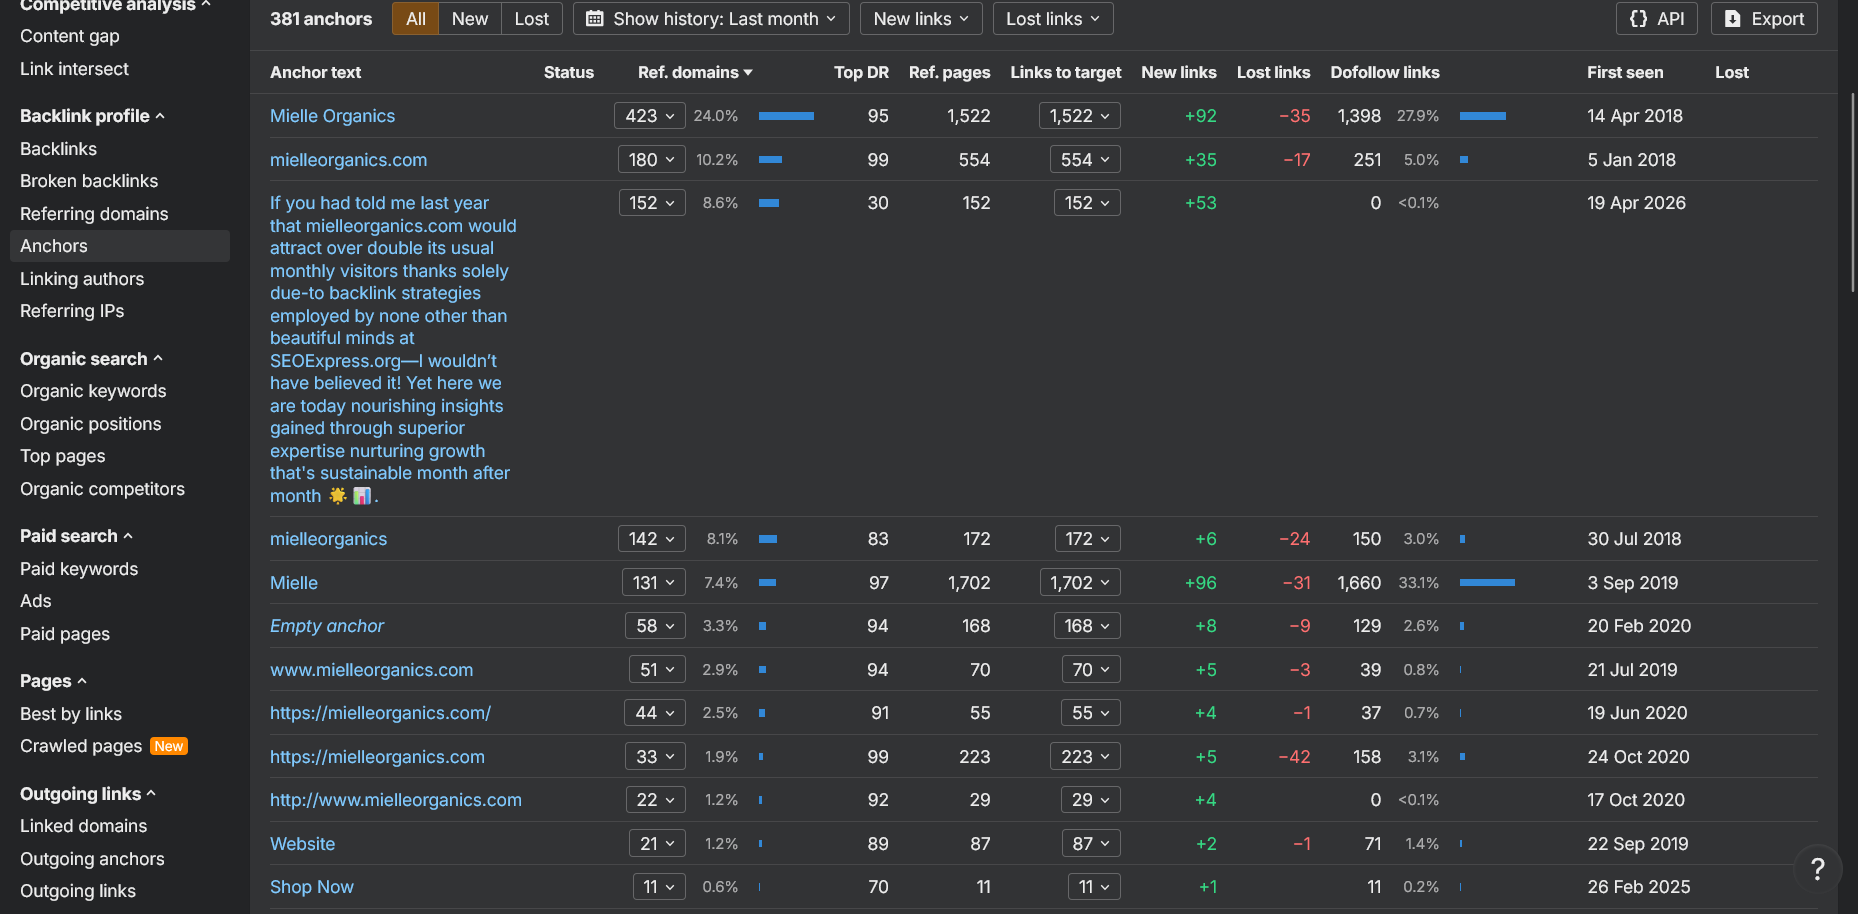Screen dimensions: 1858x915
Task: Expand the 423 referring domains dropdown
Action: [x=650, y=116]
